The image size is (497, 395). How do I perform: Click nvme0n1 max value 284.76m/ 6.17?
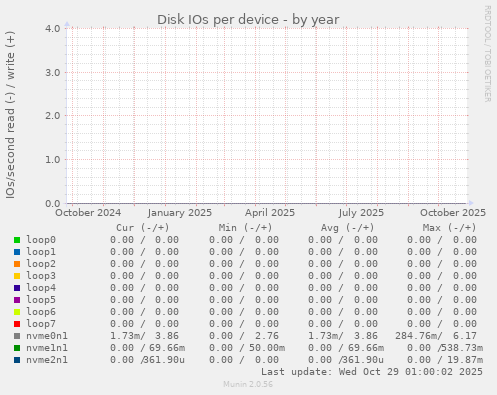(436, 336)
